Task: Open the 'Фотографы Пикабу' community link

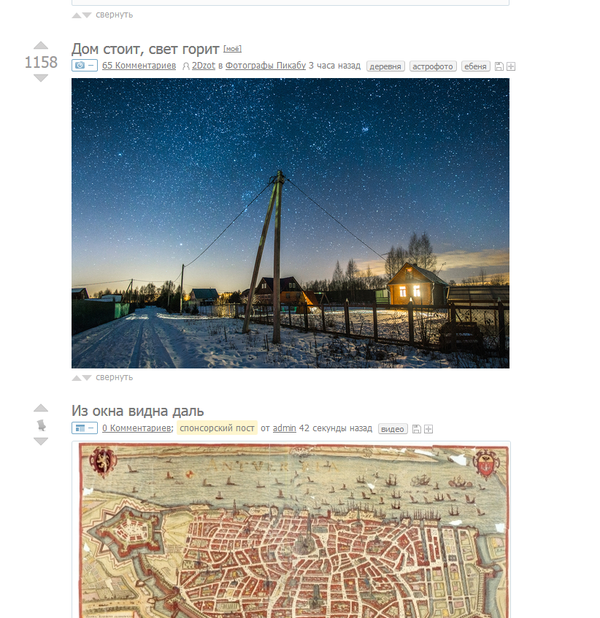Action: [x=265, y=65]
